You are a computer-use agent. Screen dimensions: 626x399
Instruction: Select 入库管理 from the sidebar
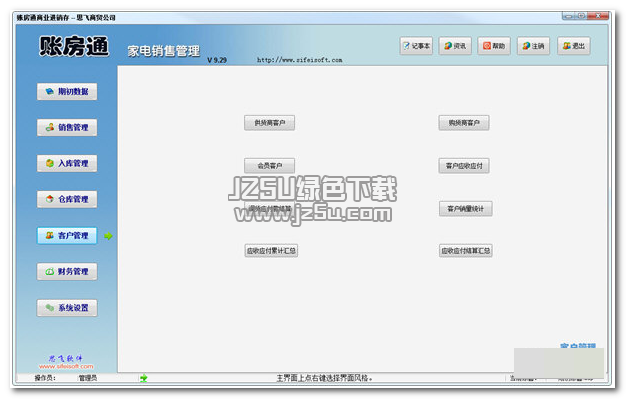coord(67,163)
